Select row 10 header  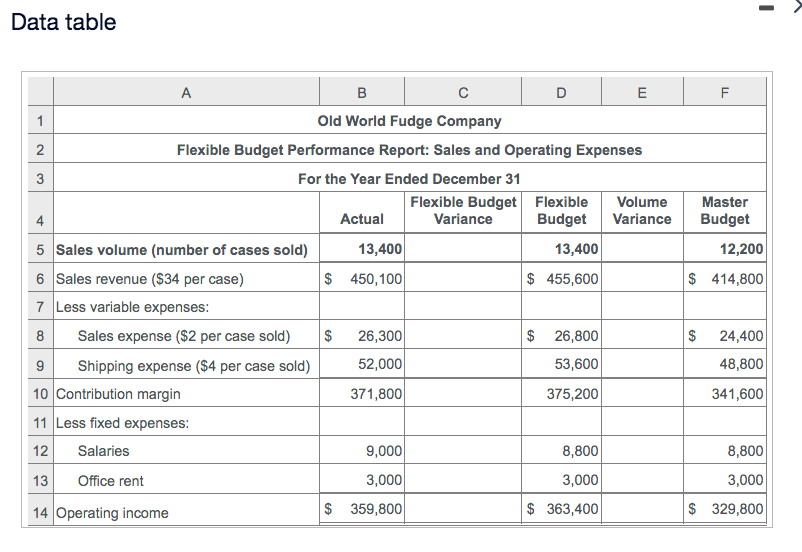(40, 394)
